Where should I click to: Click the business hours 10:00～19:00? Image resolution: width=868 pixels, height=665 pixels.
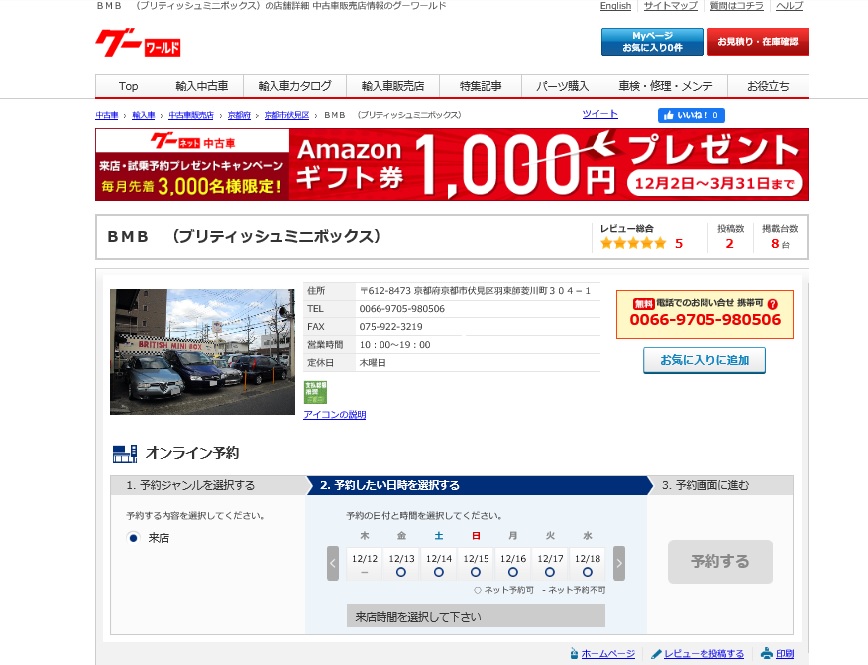(395, 344)
